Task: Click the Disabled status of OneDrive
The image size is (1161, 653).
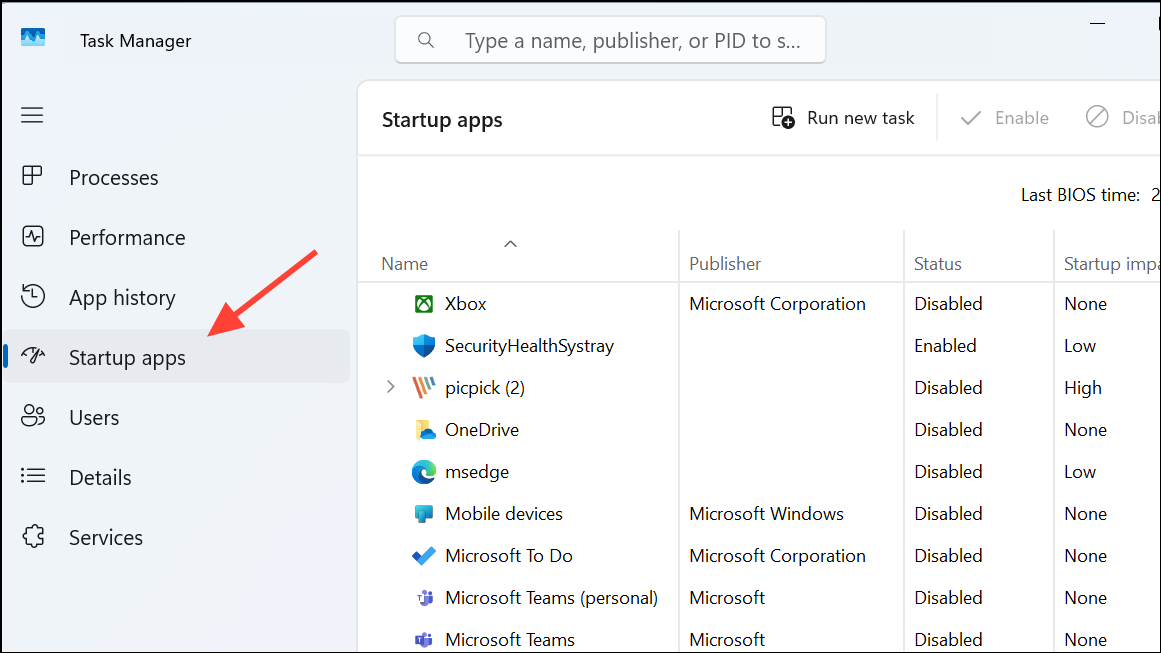Action: 948,429
